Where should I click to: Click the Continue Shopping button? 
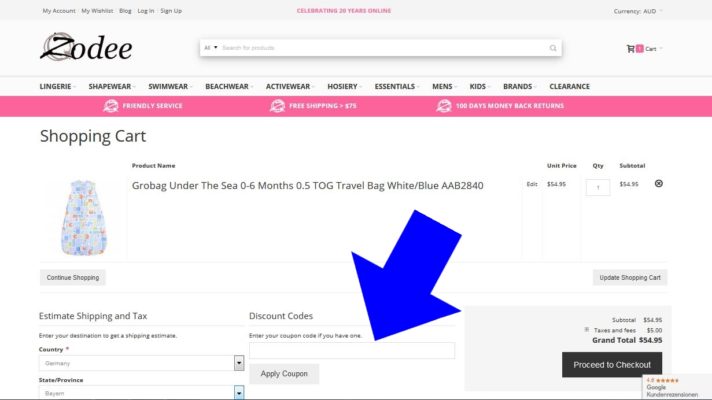pyautogui.click(x=73, y=277)
